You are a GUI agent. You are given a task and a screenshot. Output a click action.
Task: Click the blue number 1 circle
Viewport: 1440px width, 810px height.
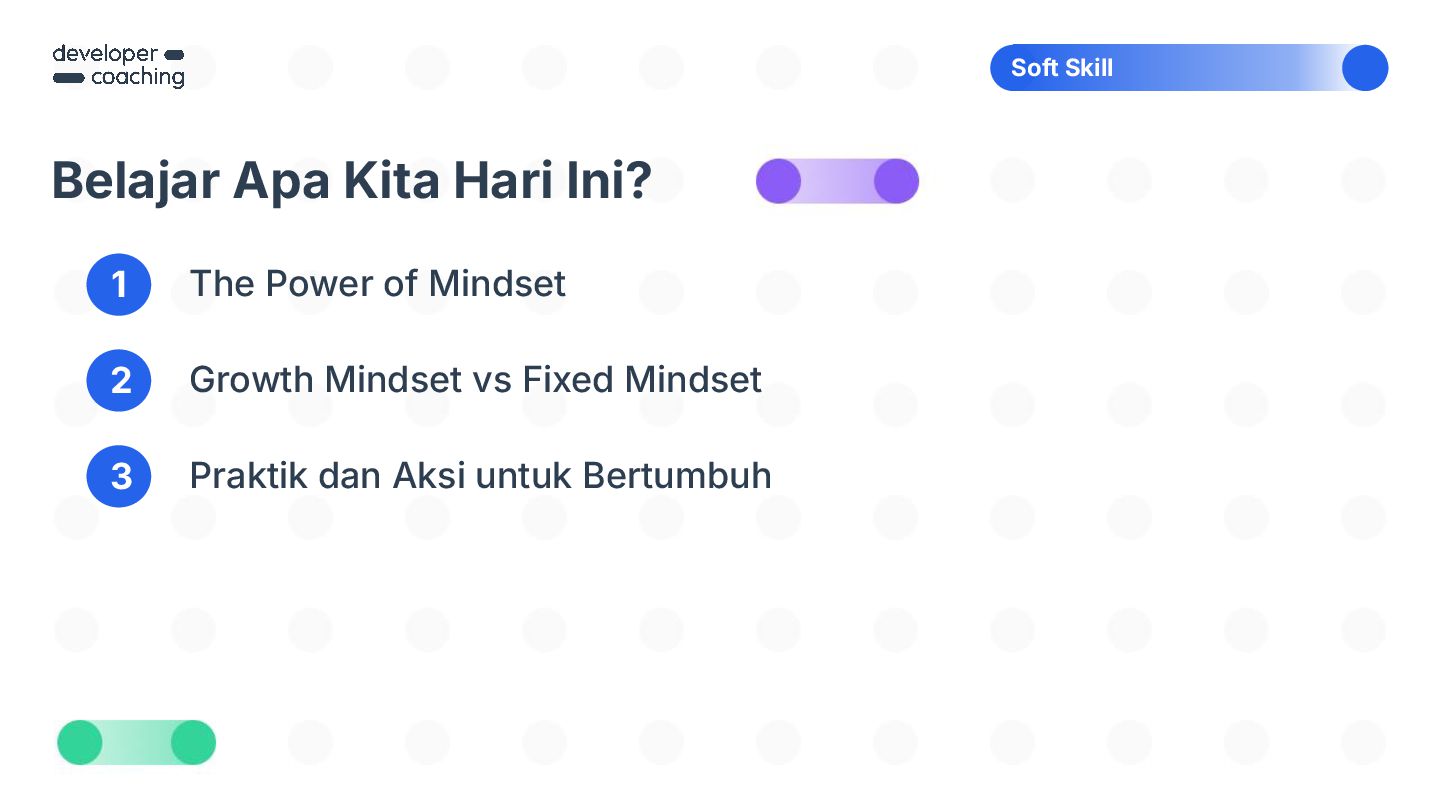click(119, 284)
